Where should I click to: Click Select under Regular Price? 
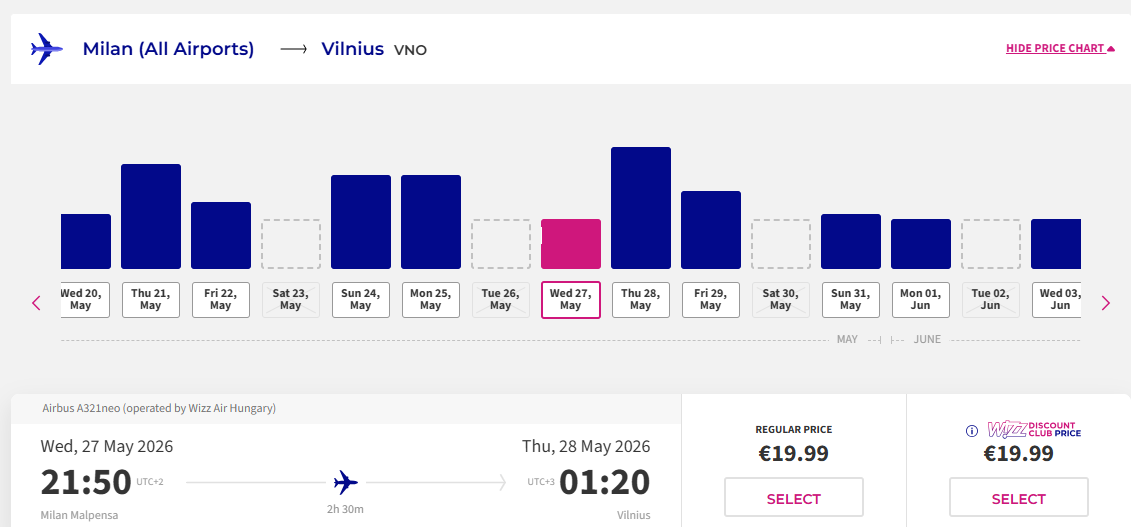click(x=793, y=498)
